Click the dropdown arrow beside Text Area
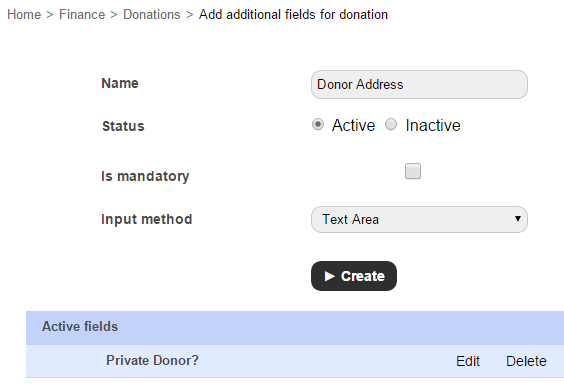 (x=518, y=219)
